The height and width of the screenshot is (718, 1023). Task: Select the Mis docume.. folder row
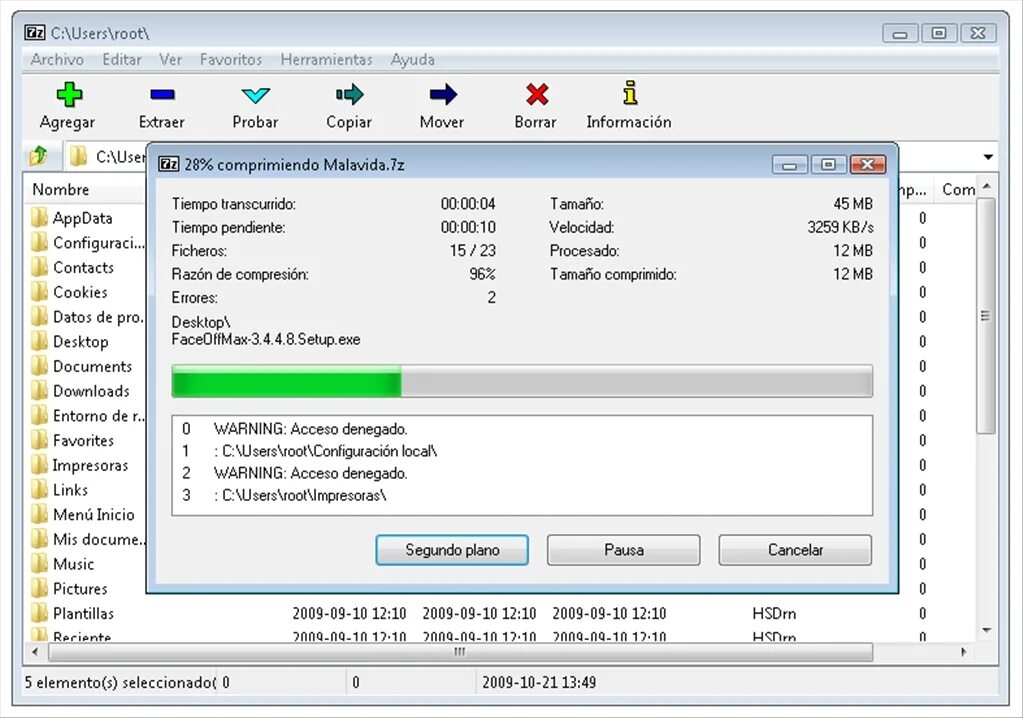pyautogui.click(x=87, y=539)
